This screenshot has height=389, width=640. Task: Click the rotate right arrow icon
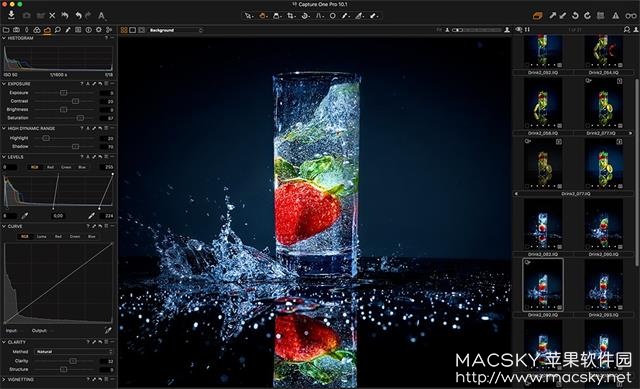(x=587, y=16)
